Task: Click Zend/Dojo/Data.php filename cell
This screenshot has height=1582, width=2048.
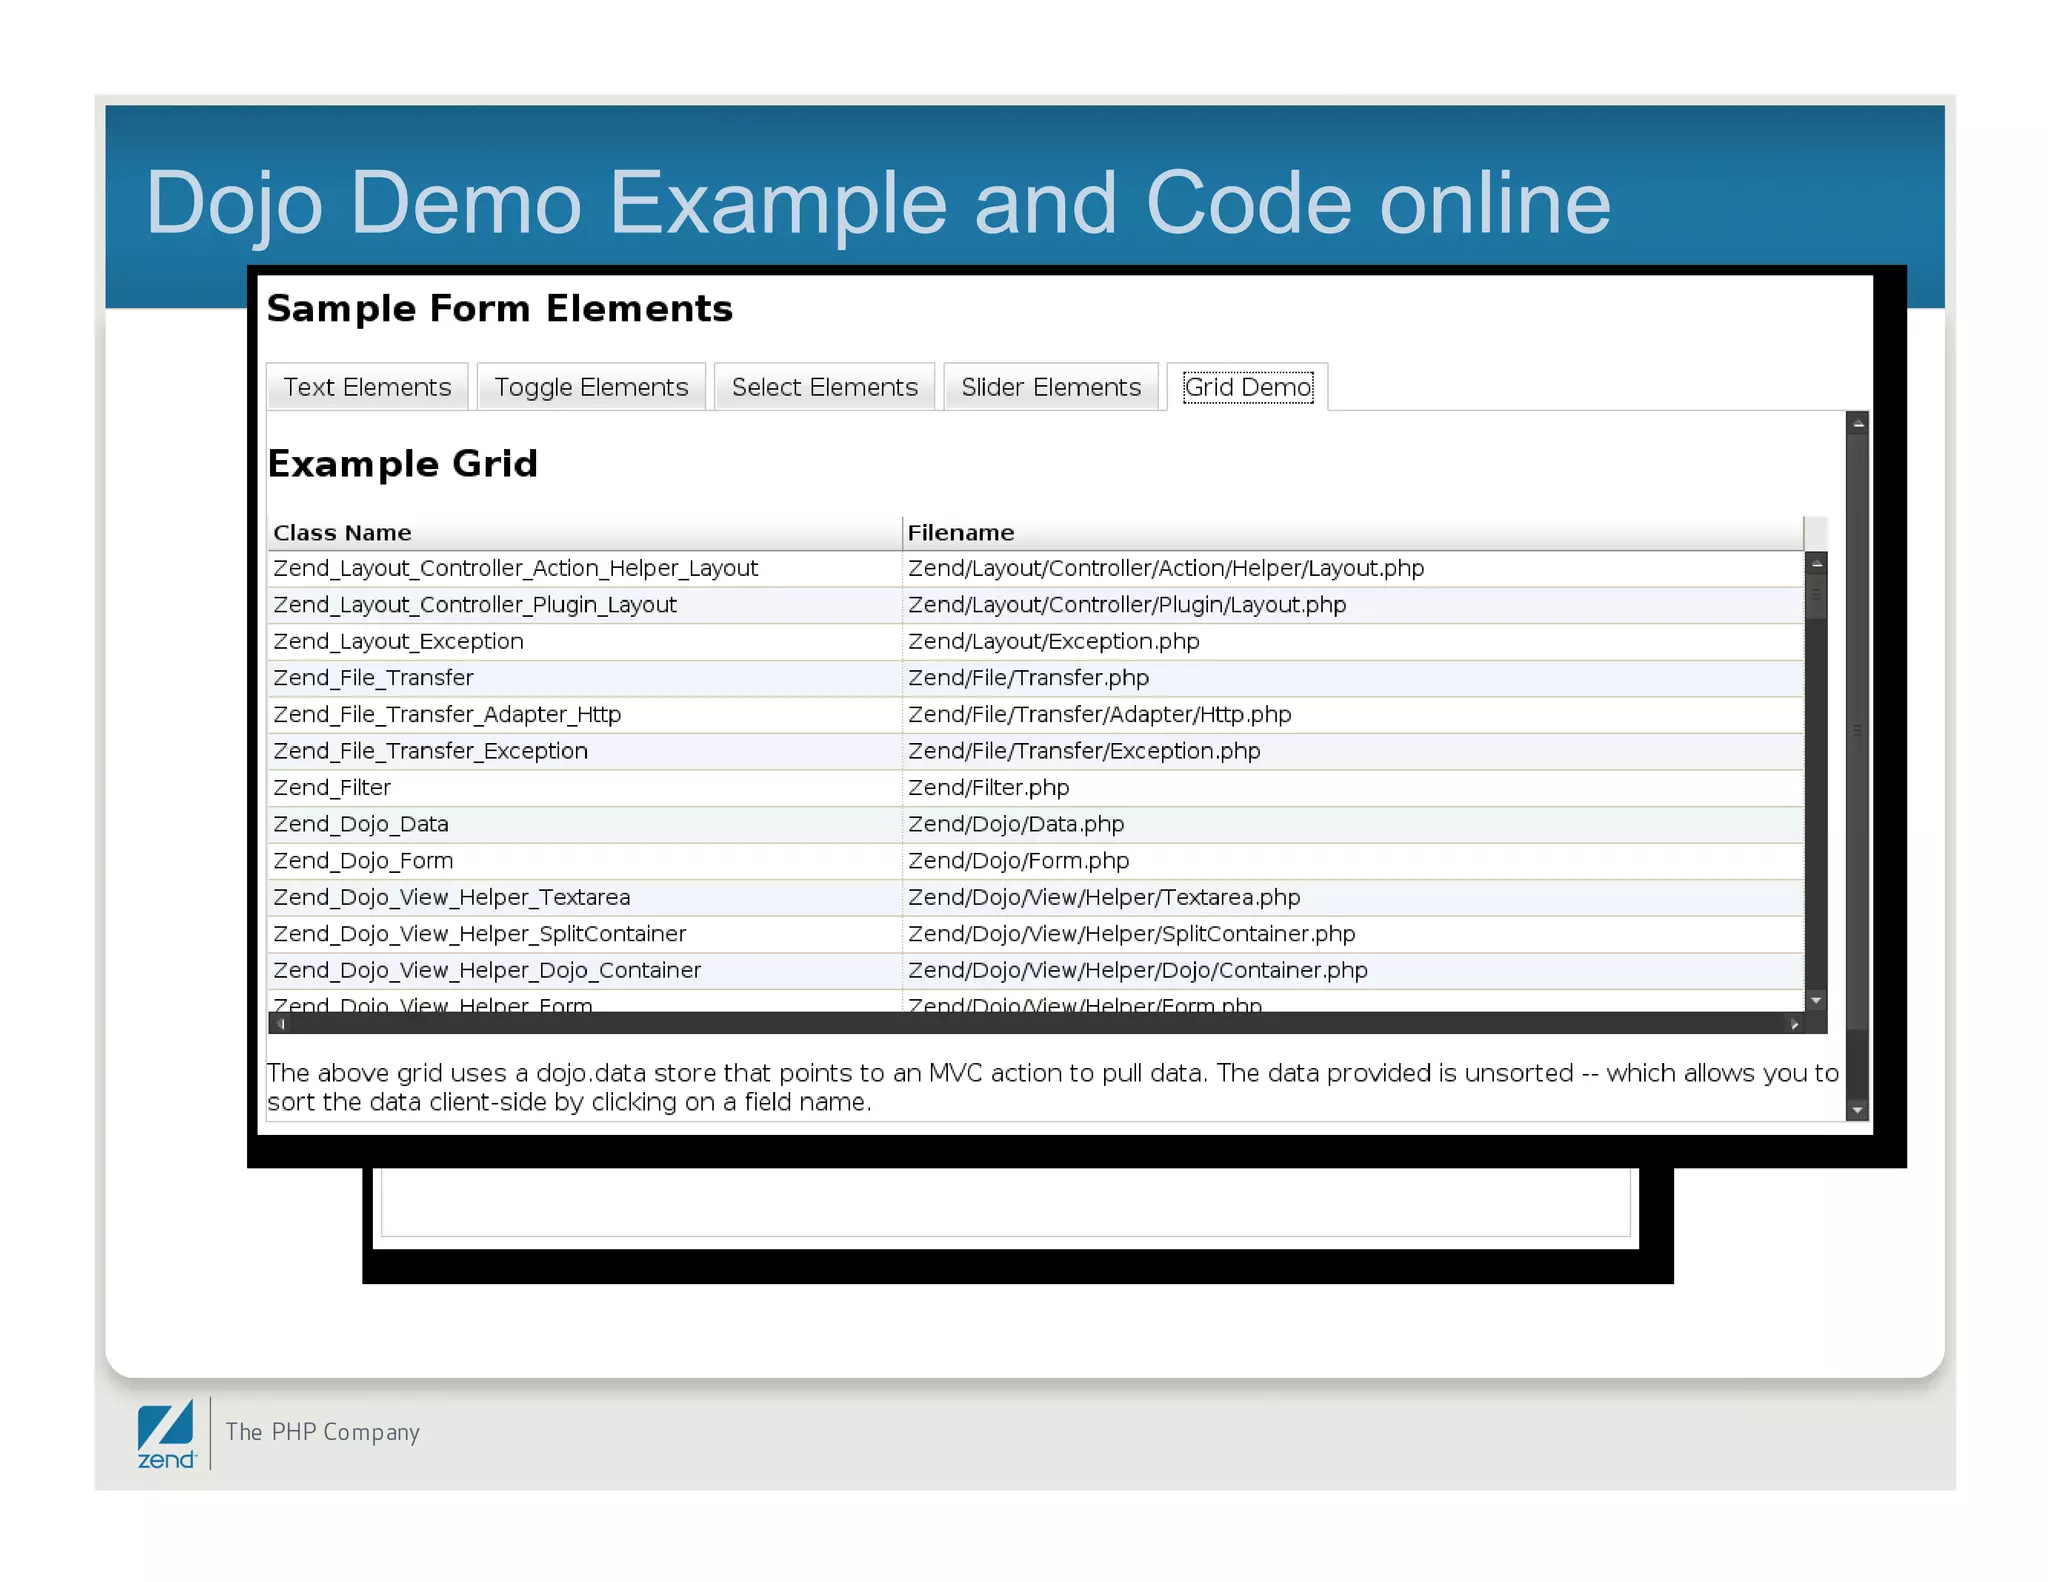Action: [1353, 824]
